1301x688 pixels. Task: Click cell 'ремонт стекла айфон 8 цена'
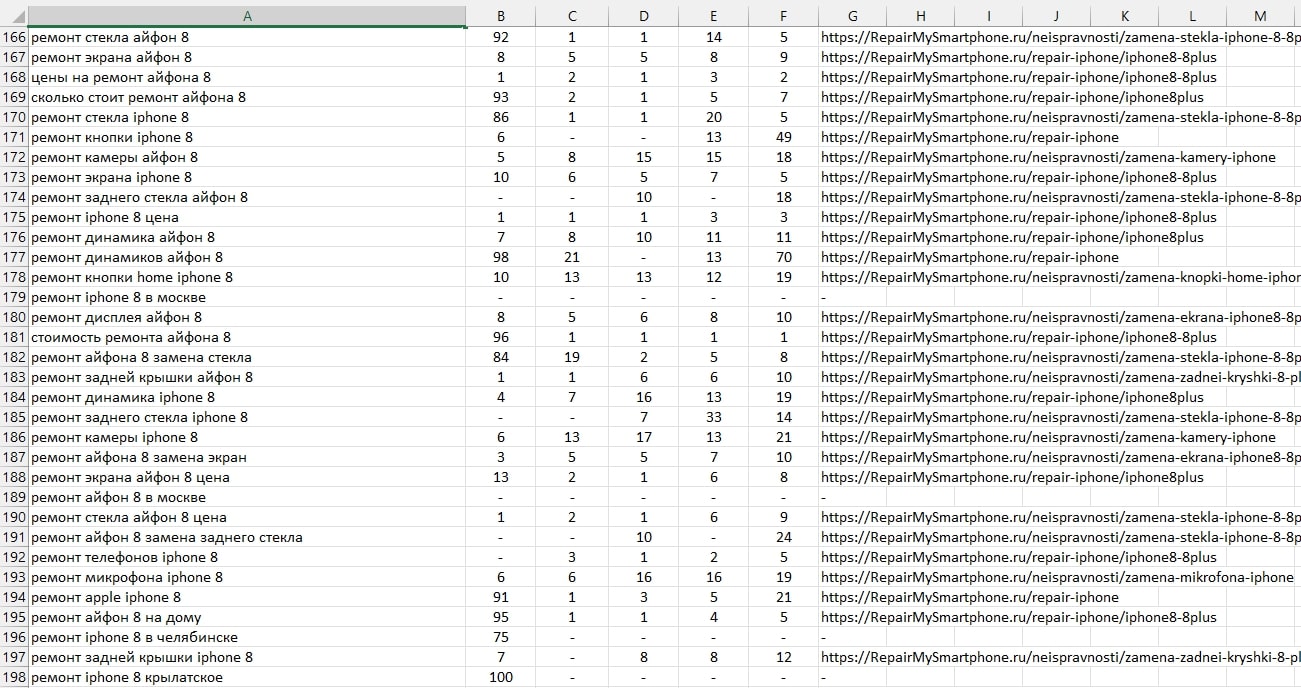click(x=247, y=517)
